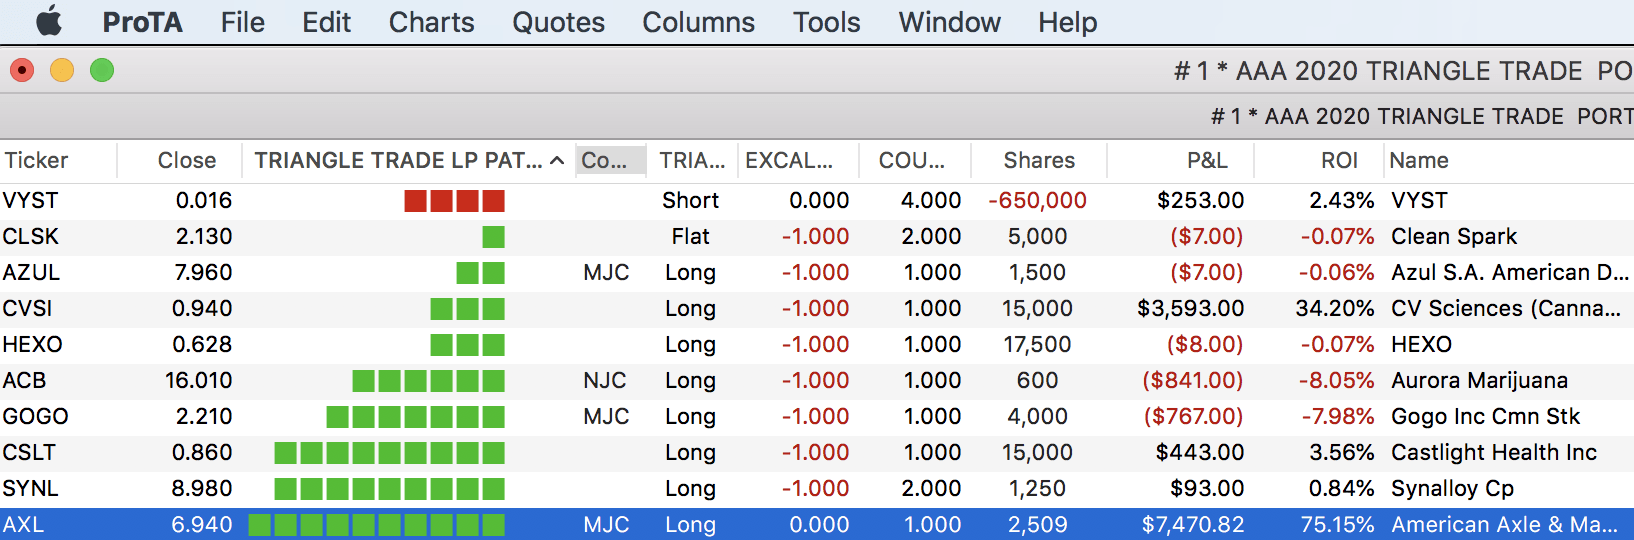
Task: Open the File menu
Action: click(x=243, y=22)
